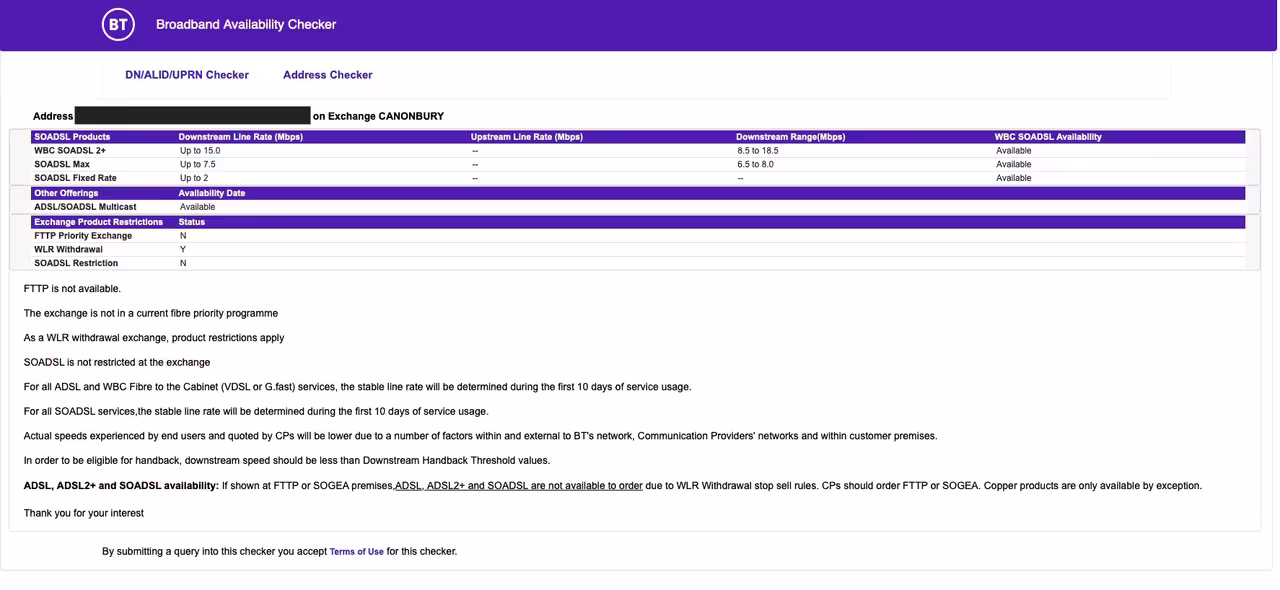
Task: Click the Downstream Line Rate (Mbps) header
Action: (241, 137)
